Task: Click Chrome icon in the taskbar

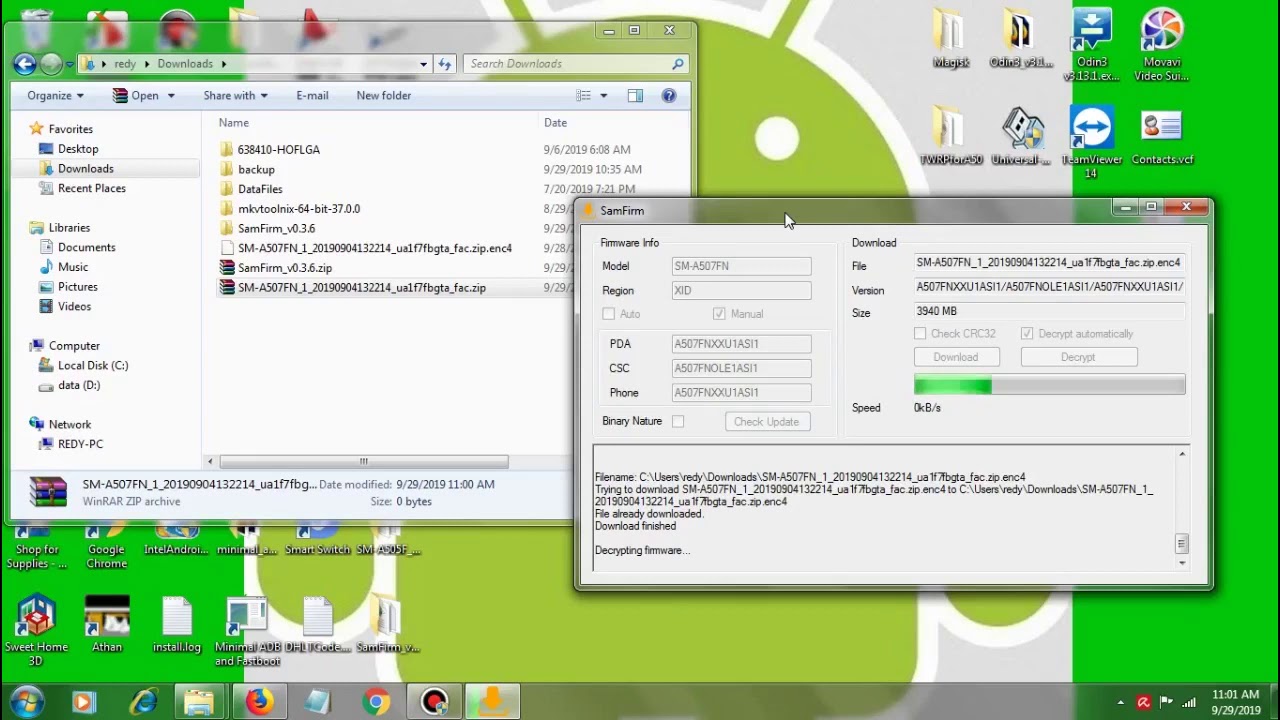Action: tap(376, 702)
